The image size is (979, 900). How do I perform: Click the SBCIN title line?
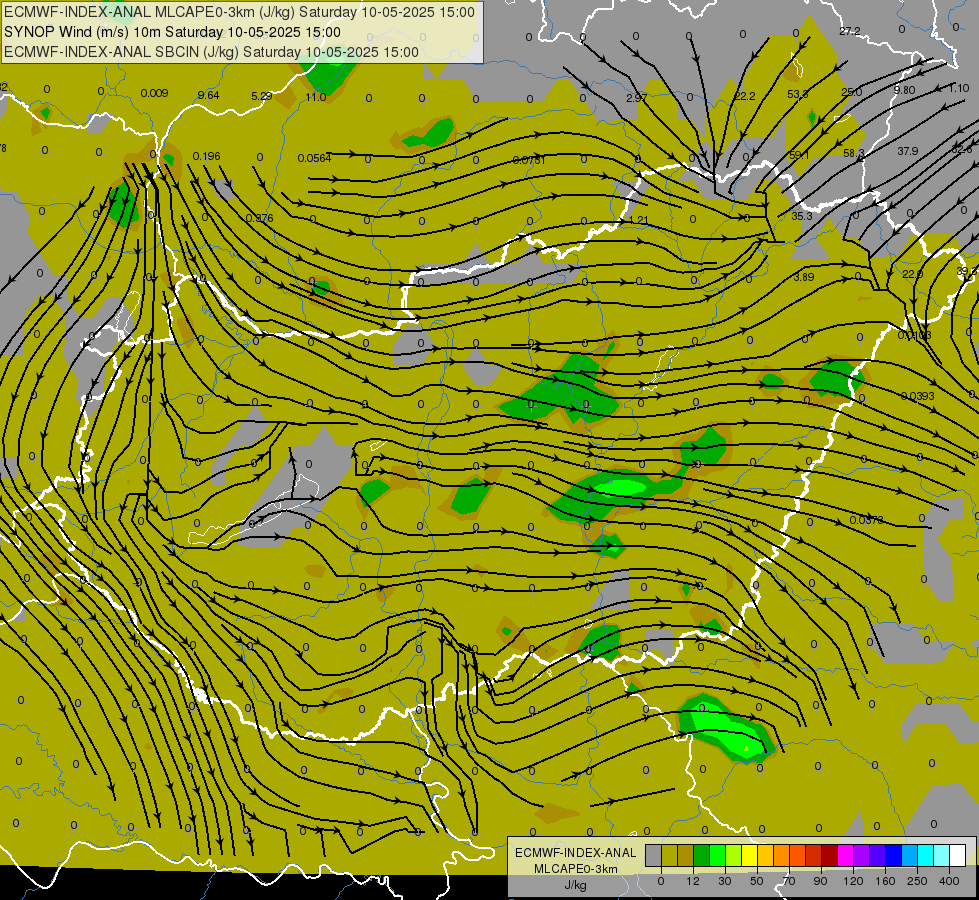click(211, 52)
